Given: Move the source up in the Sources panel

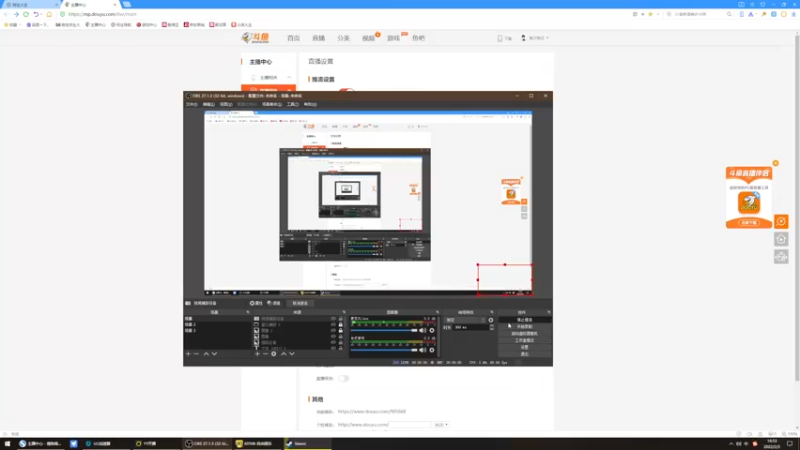Looking at the screenshot, I should (284, 354).
